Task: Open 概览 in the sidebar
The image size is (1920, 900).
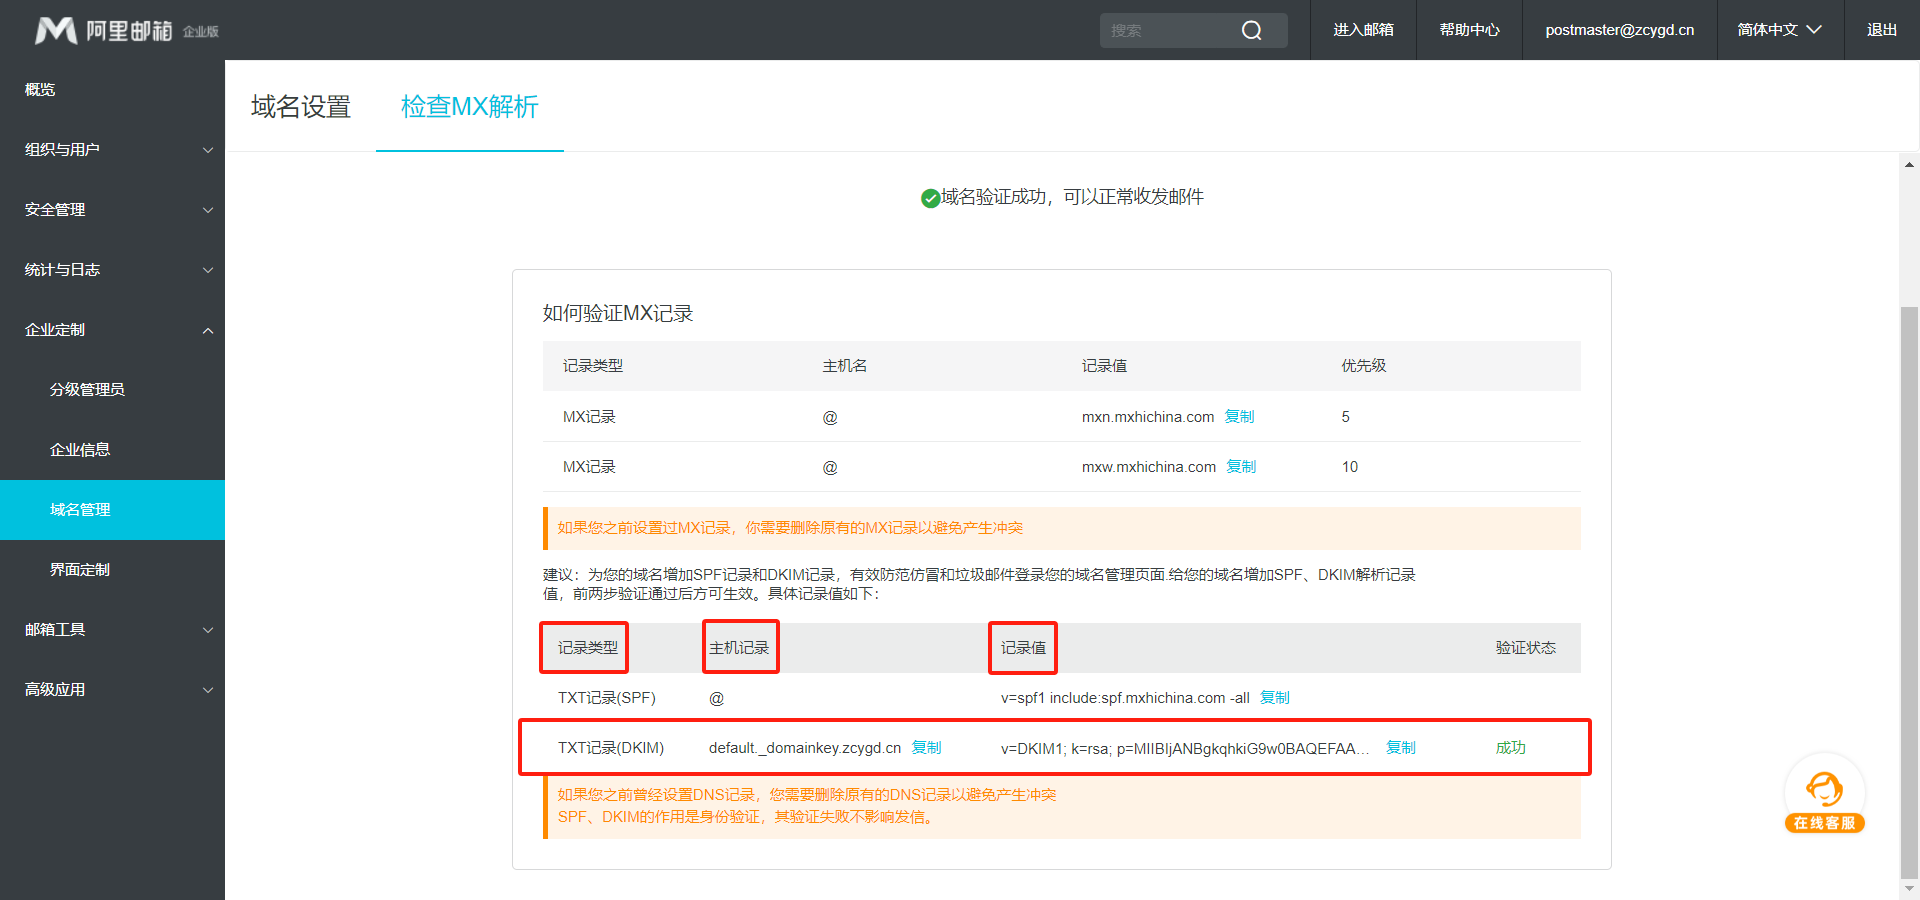Action: [112, 90]
